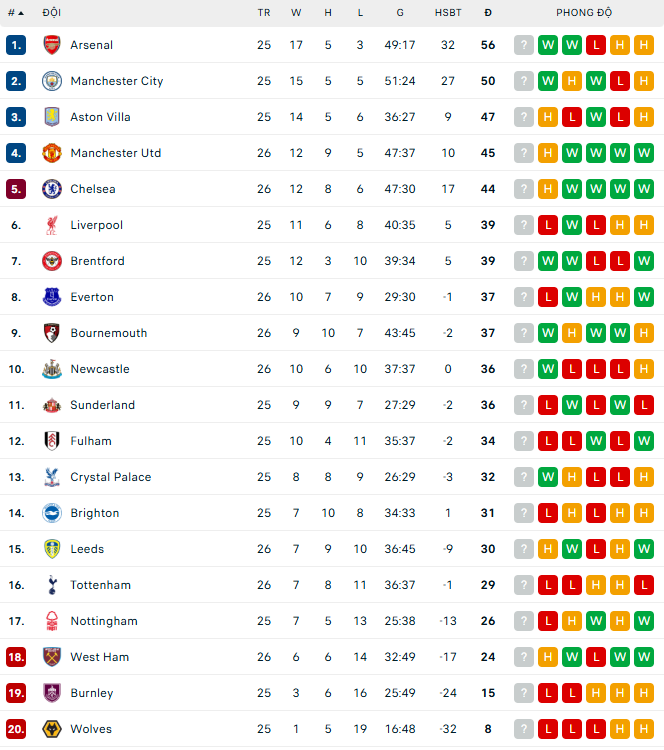Sort standings by the Đ points header

488,13
